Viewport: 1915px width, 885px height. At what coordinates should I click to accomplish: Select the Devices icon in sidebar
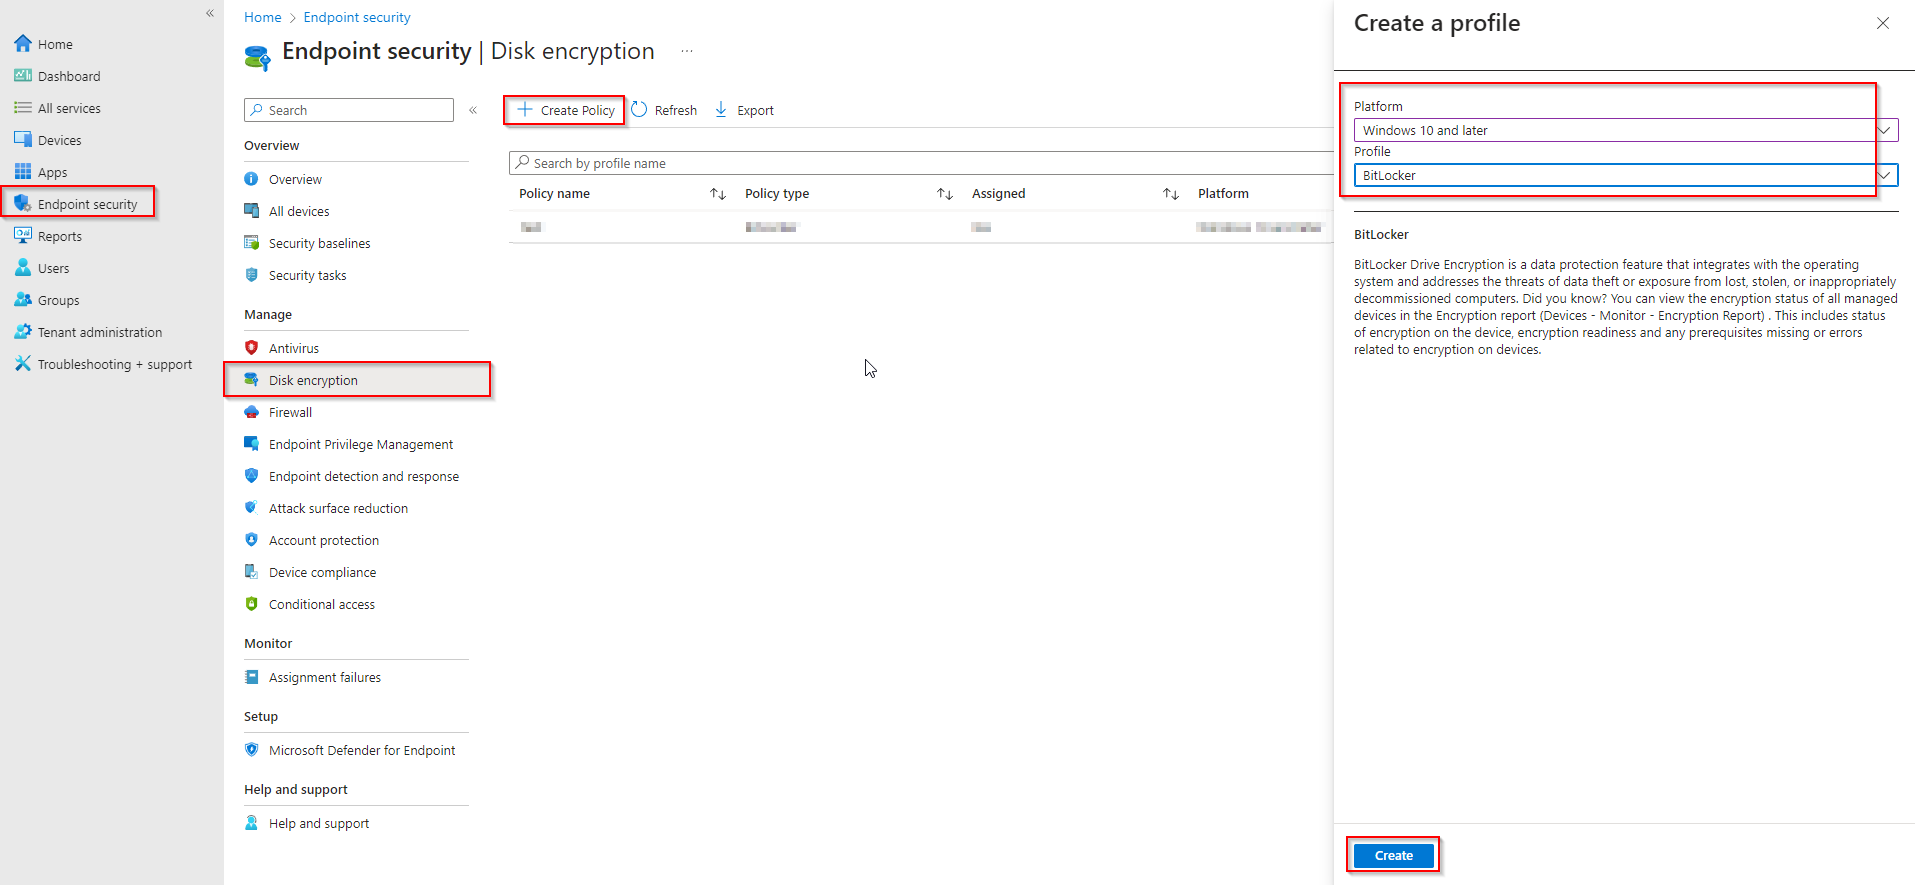pyautogui.click(x=23, y=140)
